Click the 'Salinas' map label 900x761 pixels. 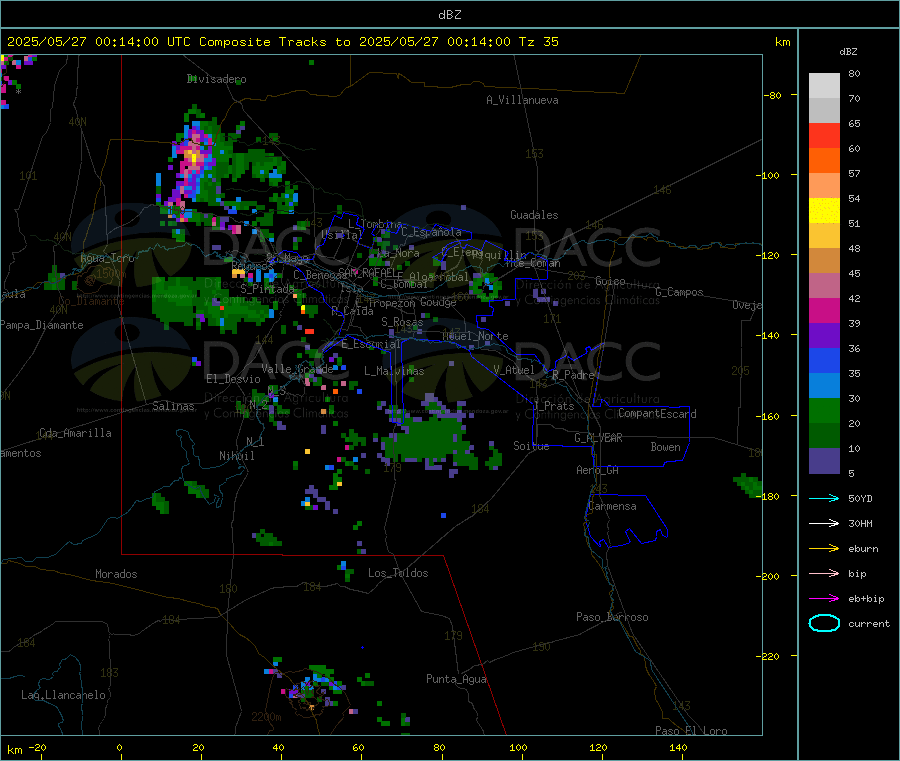[x=173, y=406]
